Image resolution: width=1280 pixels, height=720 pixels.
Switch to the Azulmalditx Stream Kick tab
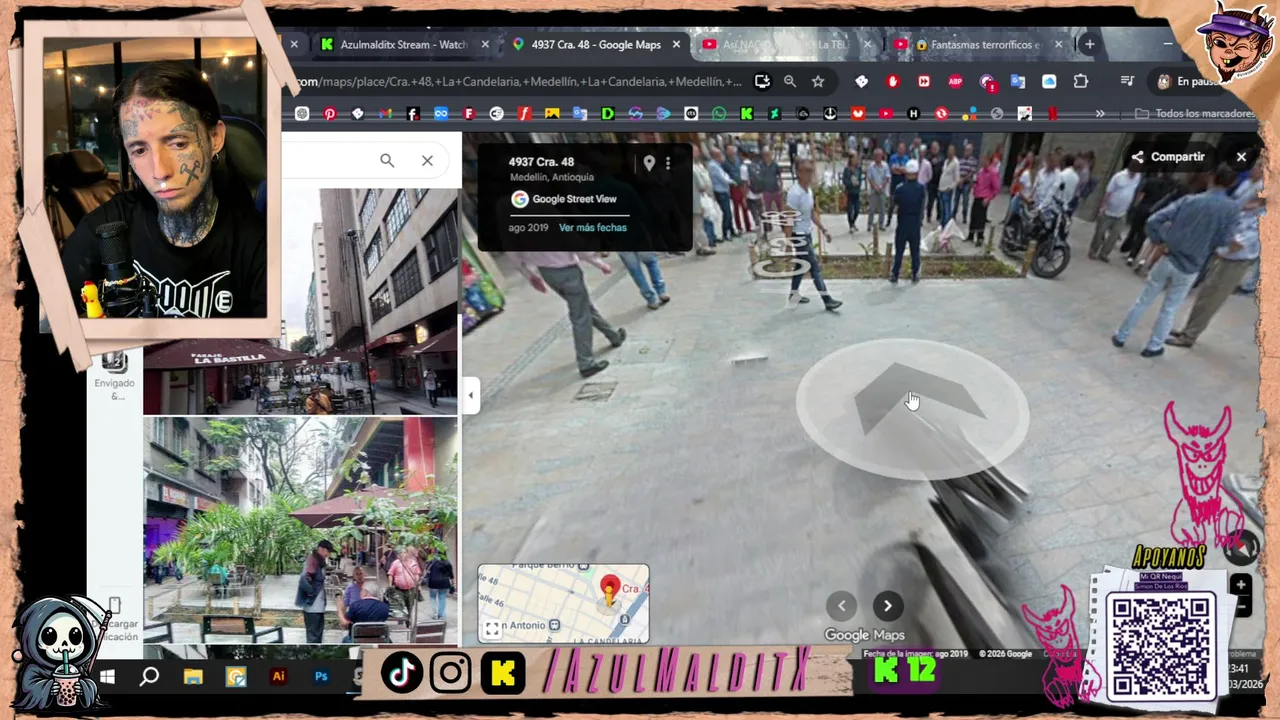(x=404, y=44)
